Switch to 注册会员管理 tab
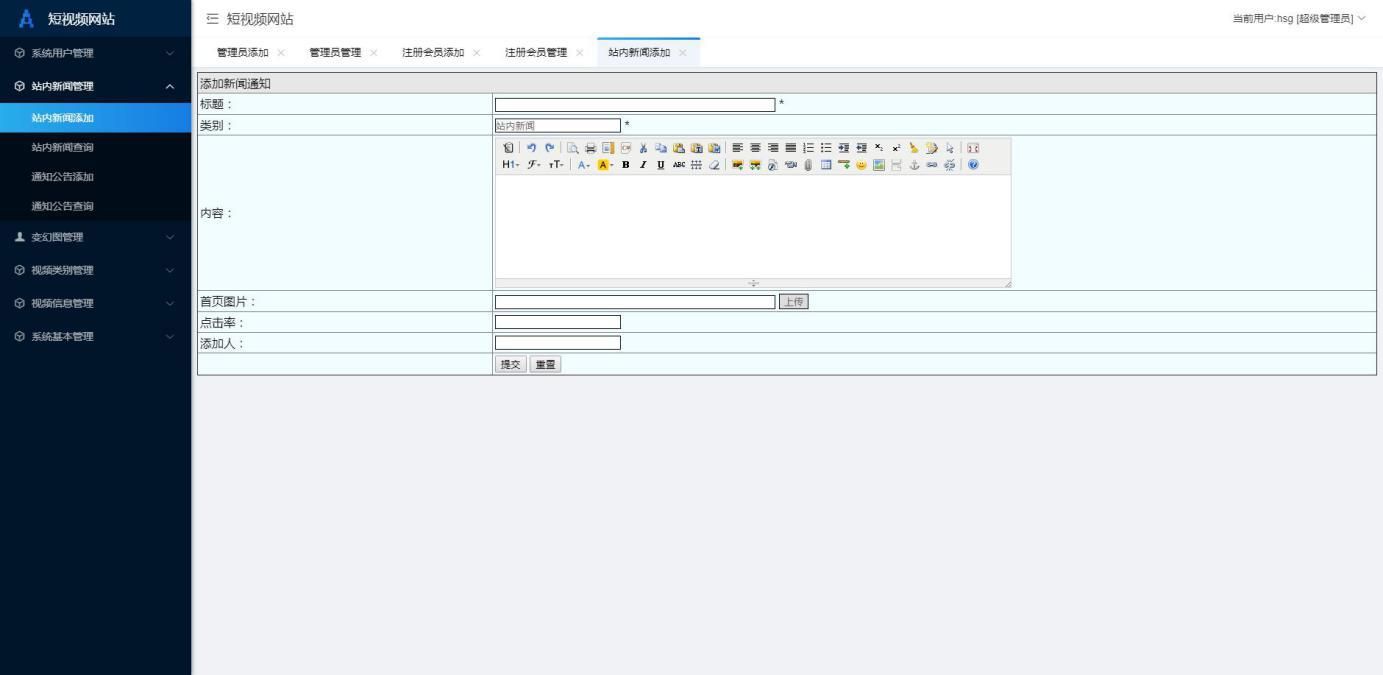 (x=536, y=53)
